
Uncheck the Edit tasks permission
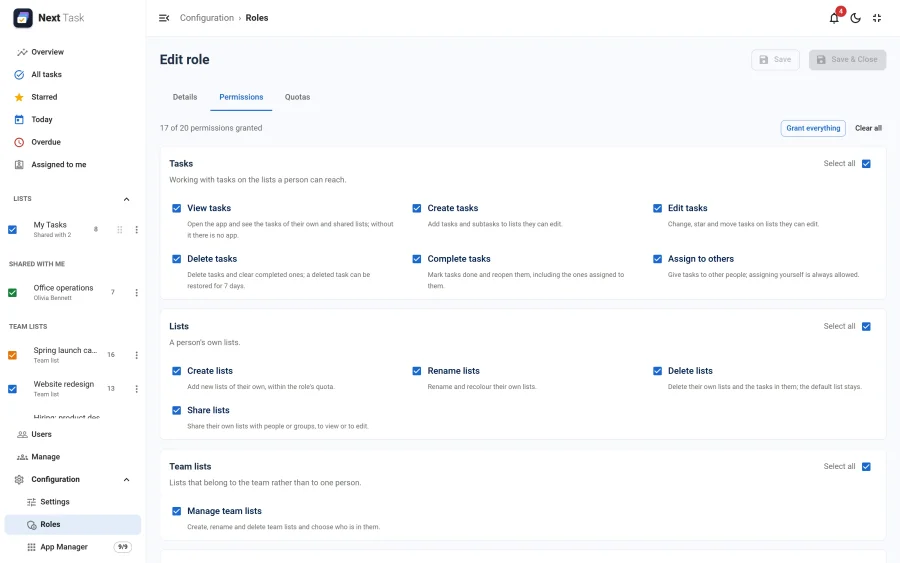pos(657,208)
